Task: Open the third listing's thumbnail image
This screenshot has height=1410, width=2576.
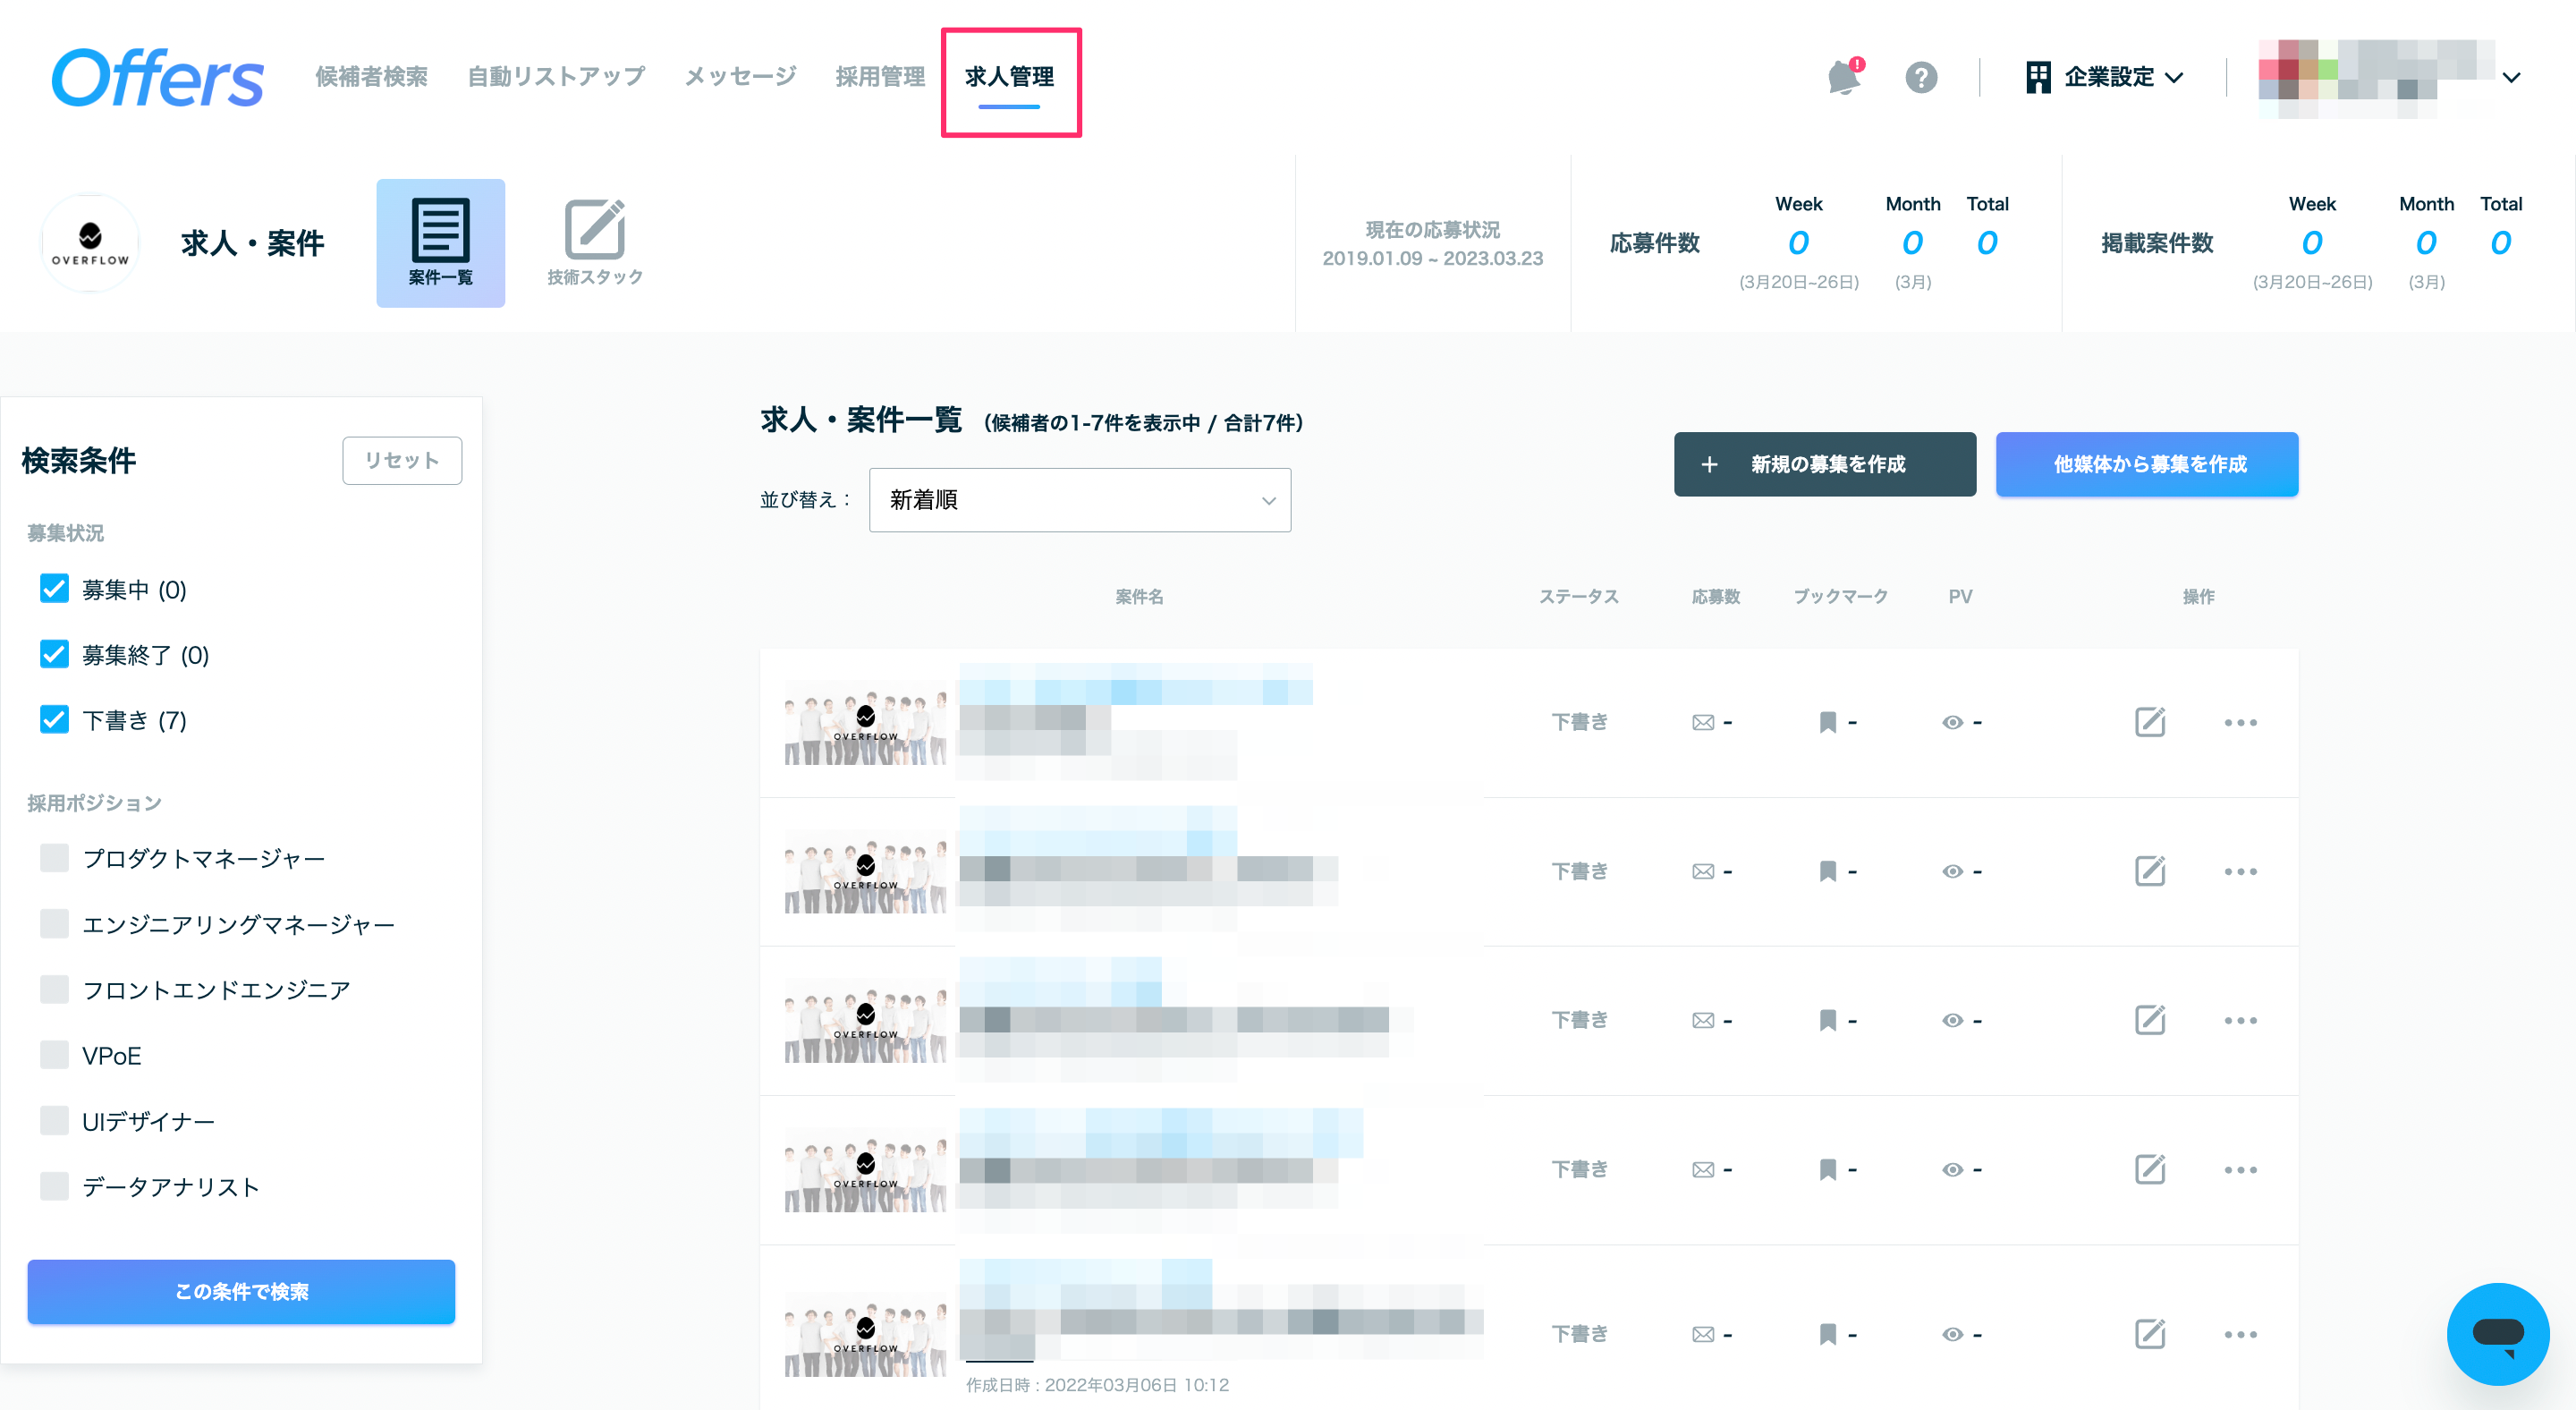Action: pyautogui.click(x=866, y=1021)
